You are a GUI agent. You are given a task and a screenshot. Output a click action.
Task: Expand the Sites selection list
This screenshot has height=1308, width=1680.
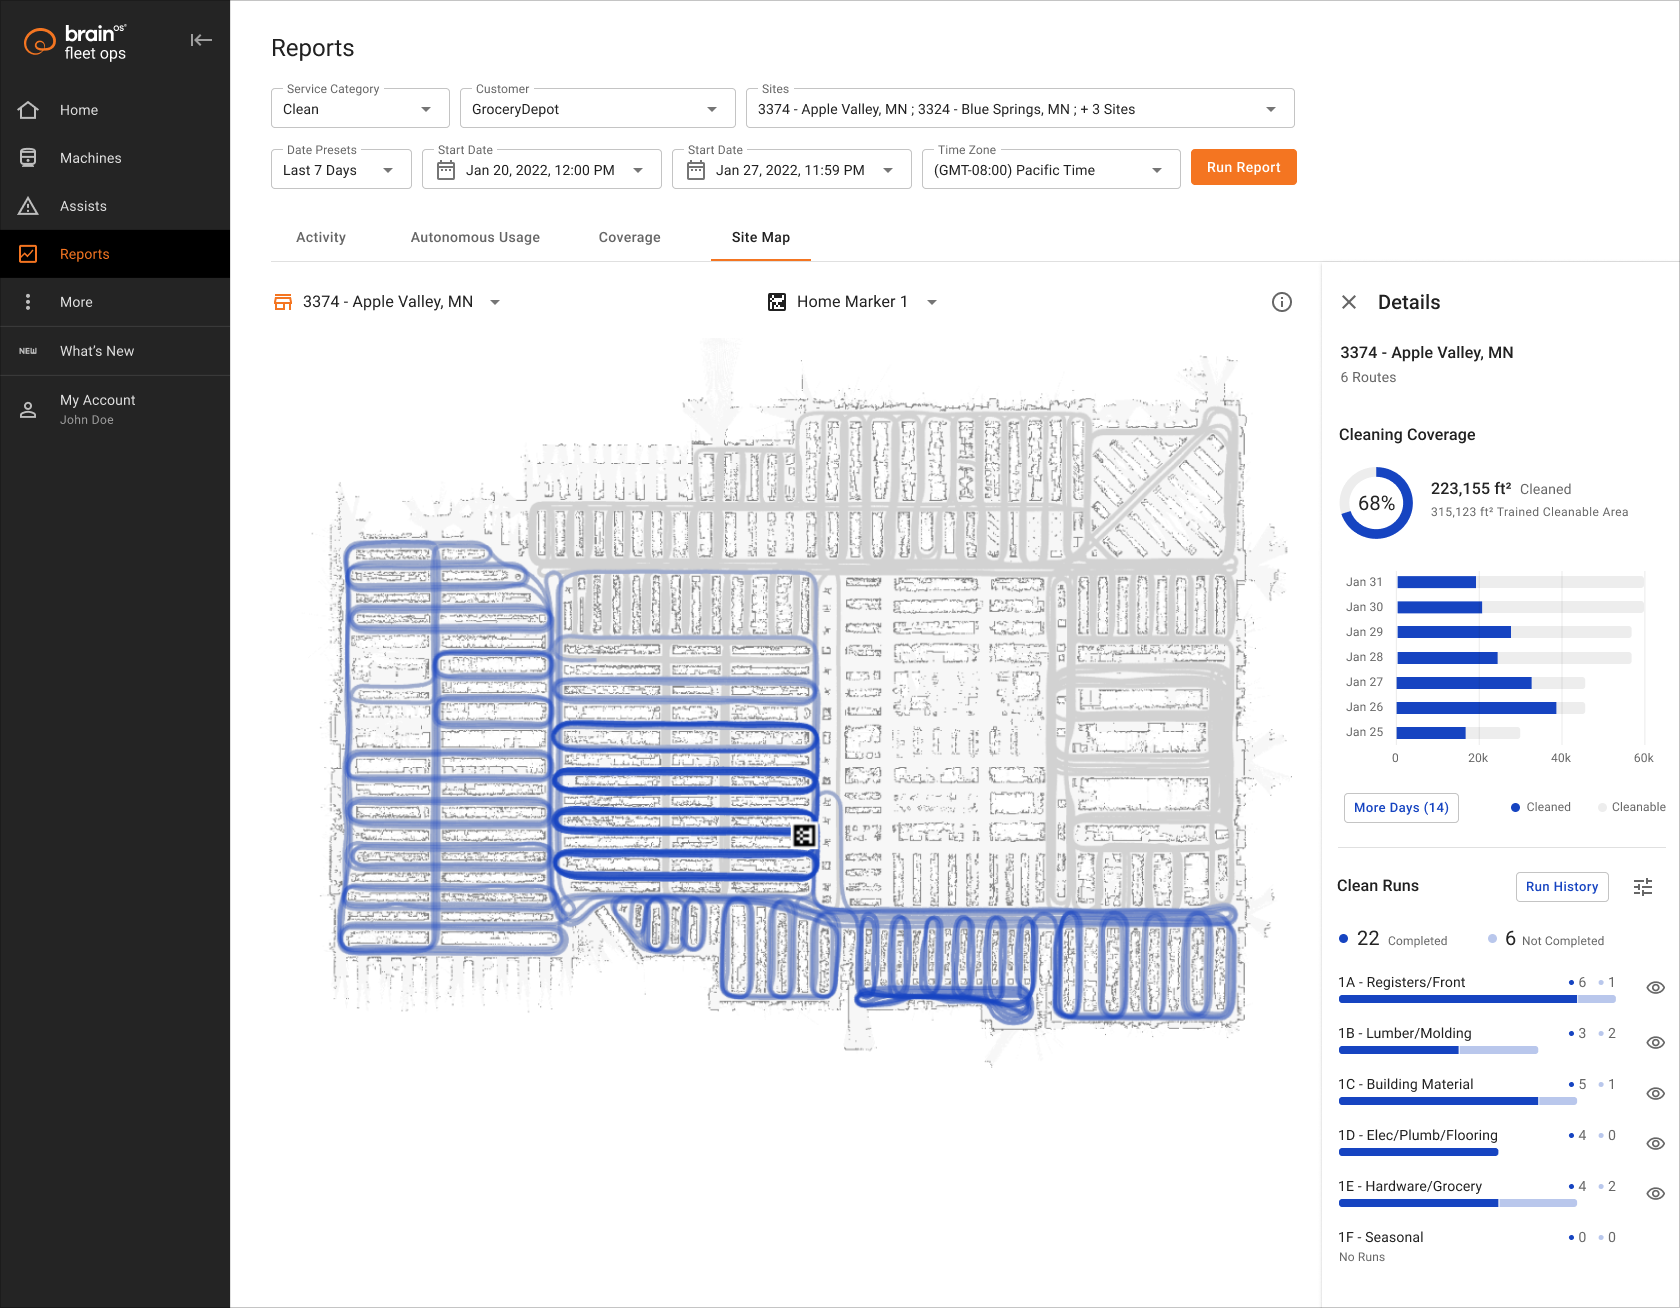point(1270,108)
